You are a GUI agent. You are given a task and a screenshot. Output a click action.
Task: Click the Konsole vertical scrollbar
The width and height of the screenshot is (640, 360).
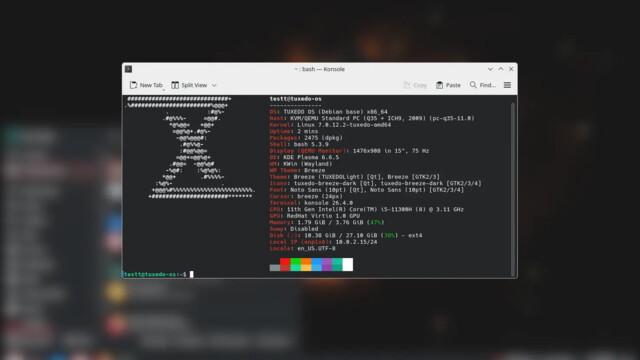click(513, 189)
